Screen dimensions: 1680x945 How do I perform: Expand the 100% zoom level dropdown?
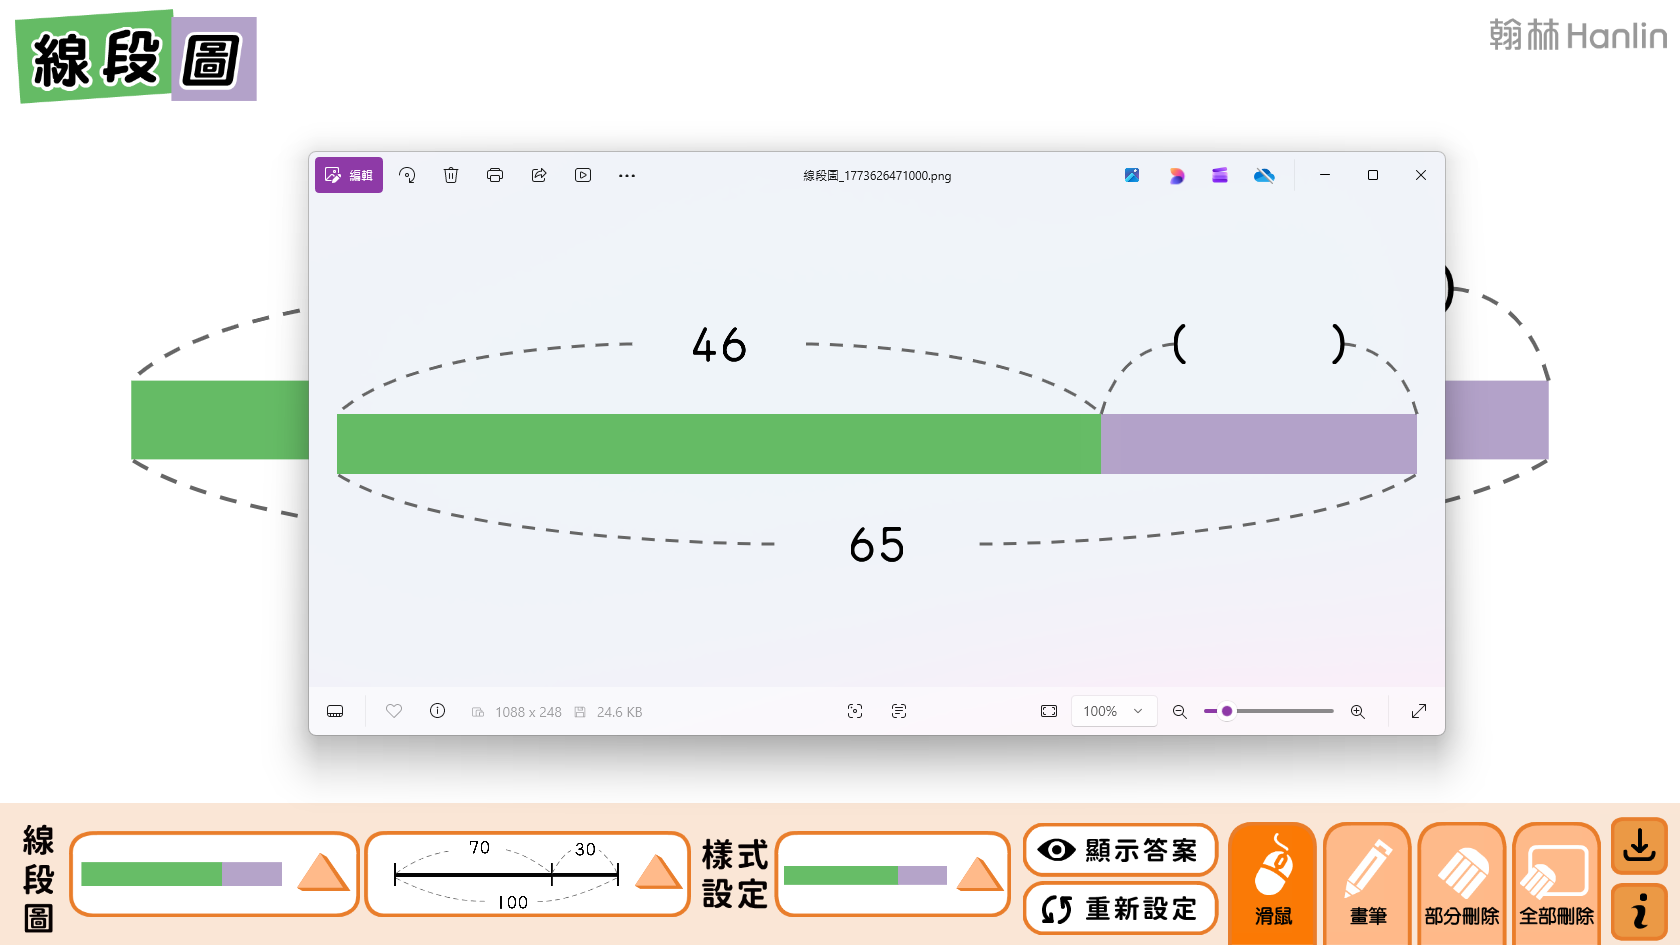coord(1113,711)
